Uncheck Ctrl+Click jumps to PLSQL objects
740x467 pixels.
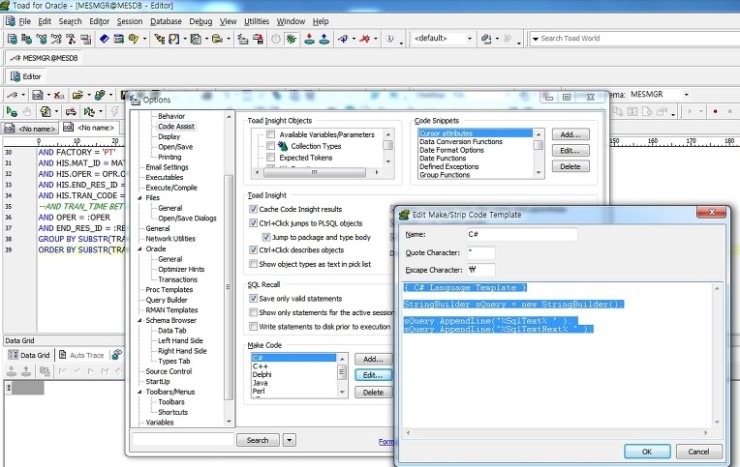pyautogui.click(x=253, y=223)
